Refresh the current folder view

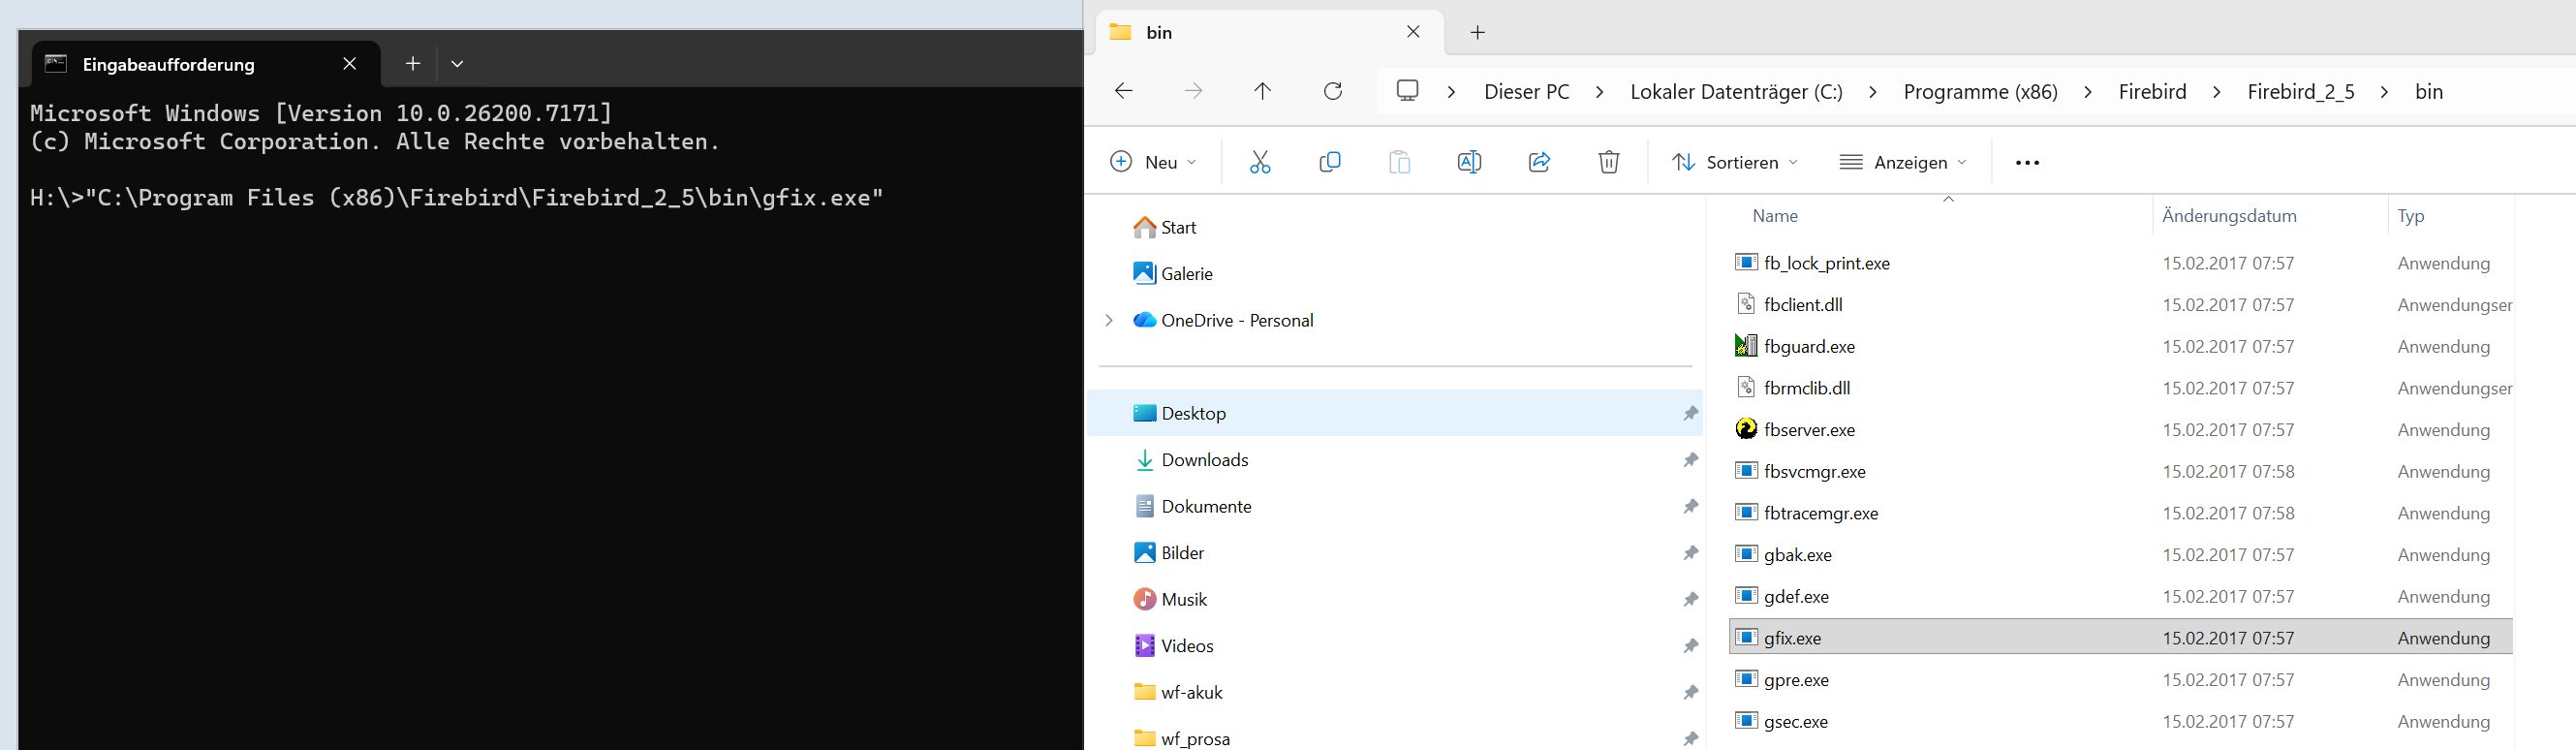coord(1332,92)
